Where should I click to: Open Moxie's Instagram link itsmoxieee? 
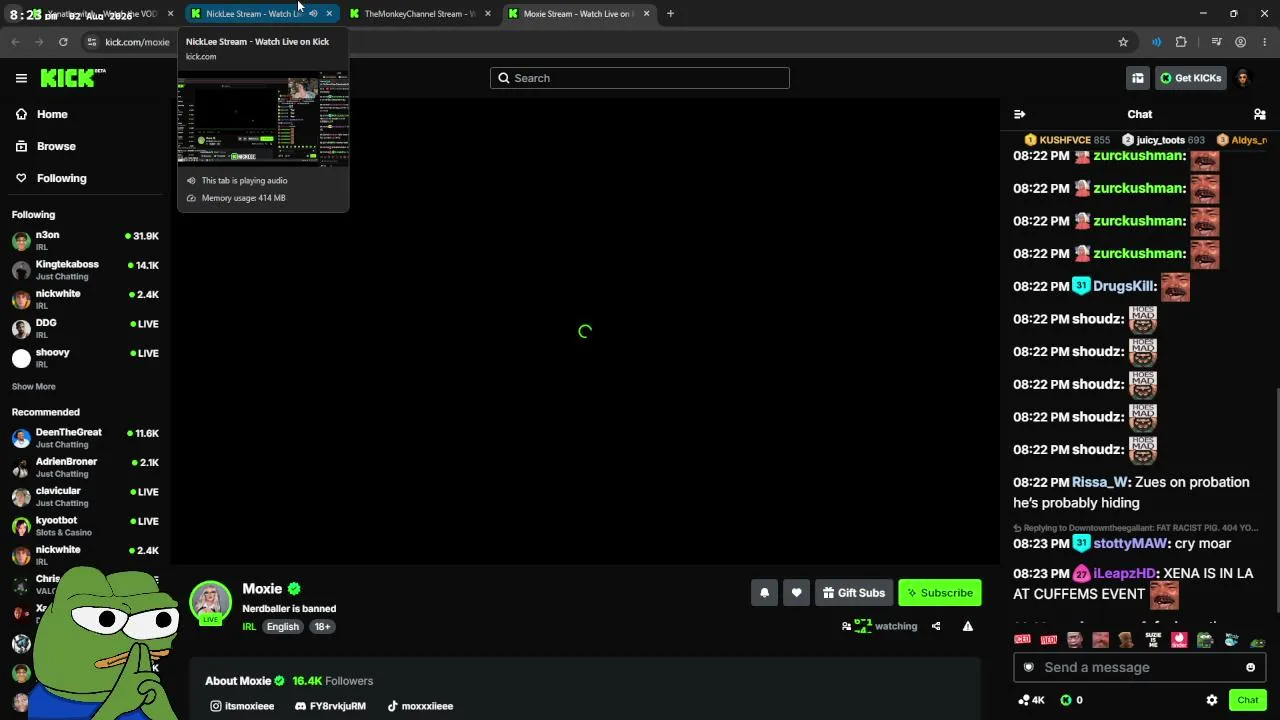pos(242,706)
